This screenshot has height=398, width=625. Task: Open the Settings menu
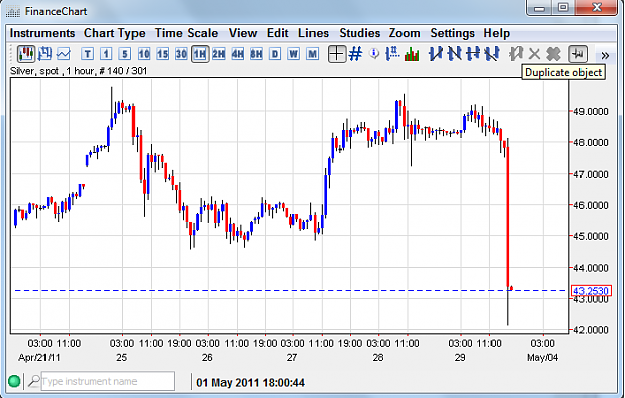tap(452, 33)
